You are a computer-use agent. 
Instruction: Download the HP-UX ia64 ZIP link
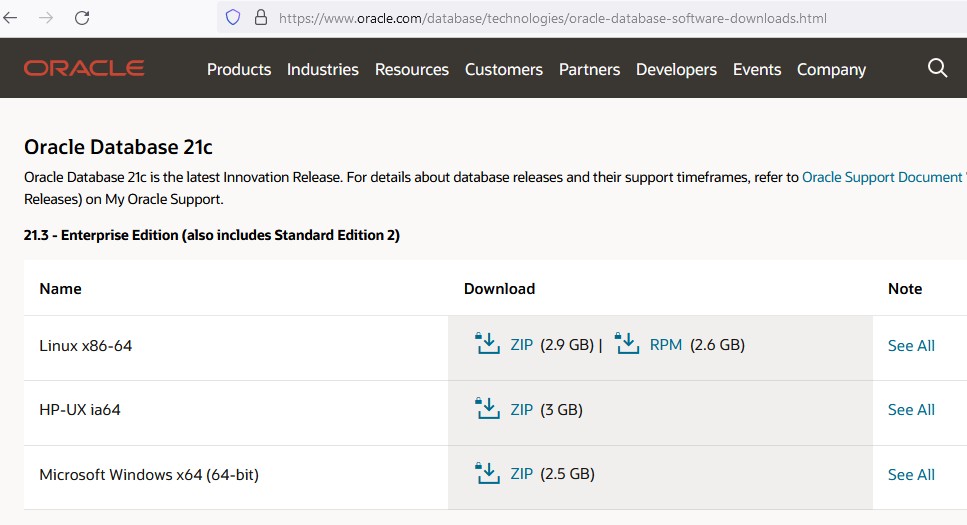pyautogui.click(x=522, y=410)
